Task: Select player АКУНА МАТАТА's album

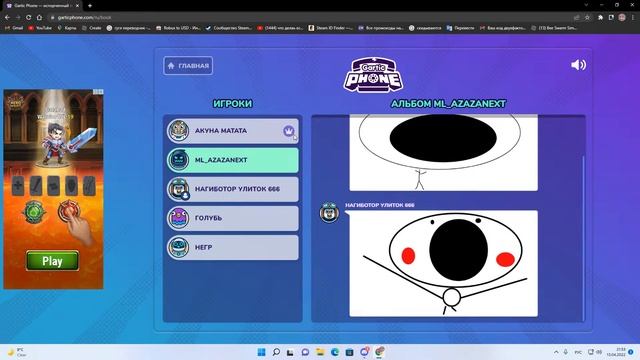Action: coord(233,131)
